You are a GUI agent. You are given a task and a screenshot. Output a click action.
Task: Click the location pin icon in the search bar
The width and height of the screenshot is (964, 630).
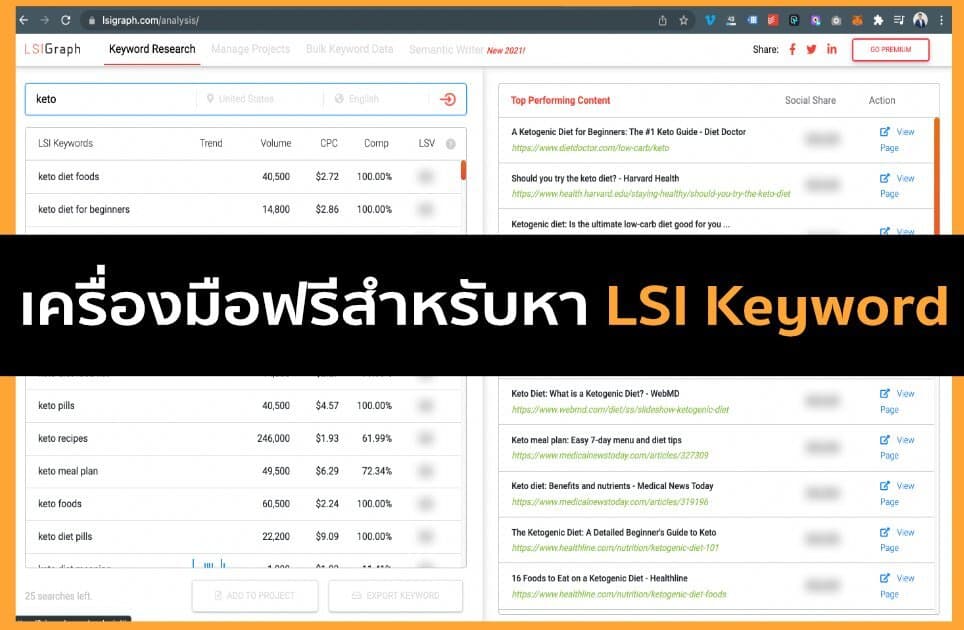210,100
